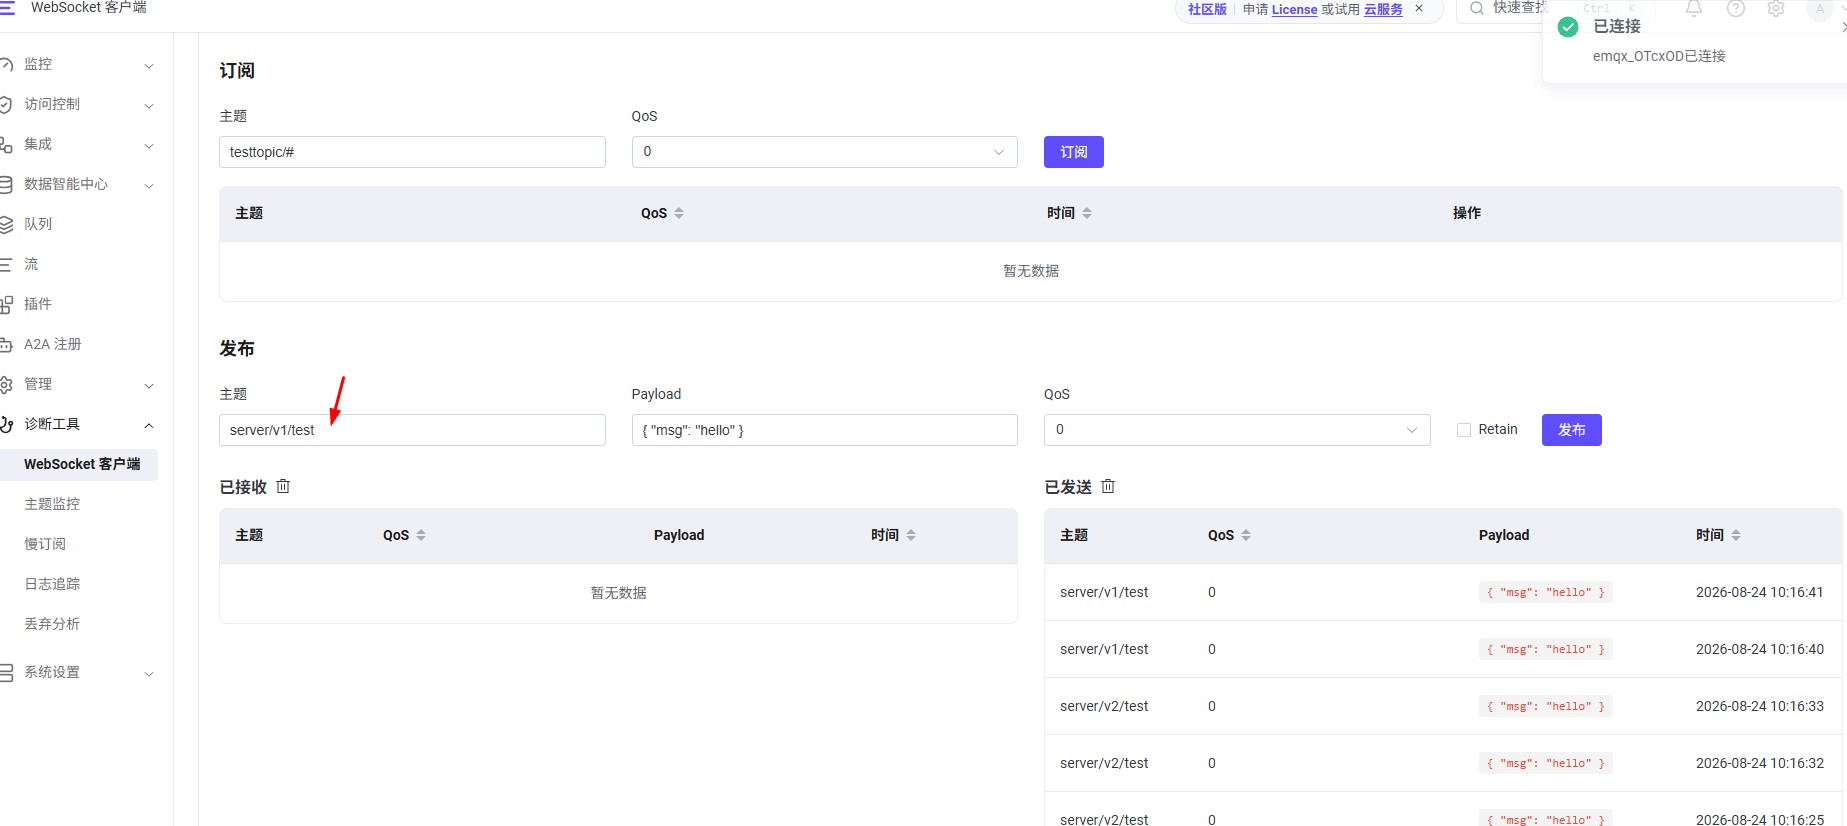This screenshot has height=826, width=1847.
Task: Open the help question mark icon
Action: [1736, 8]
